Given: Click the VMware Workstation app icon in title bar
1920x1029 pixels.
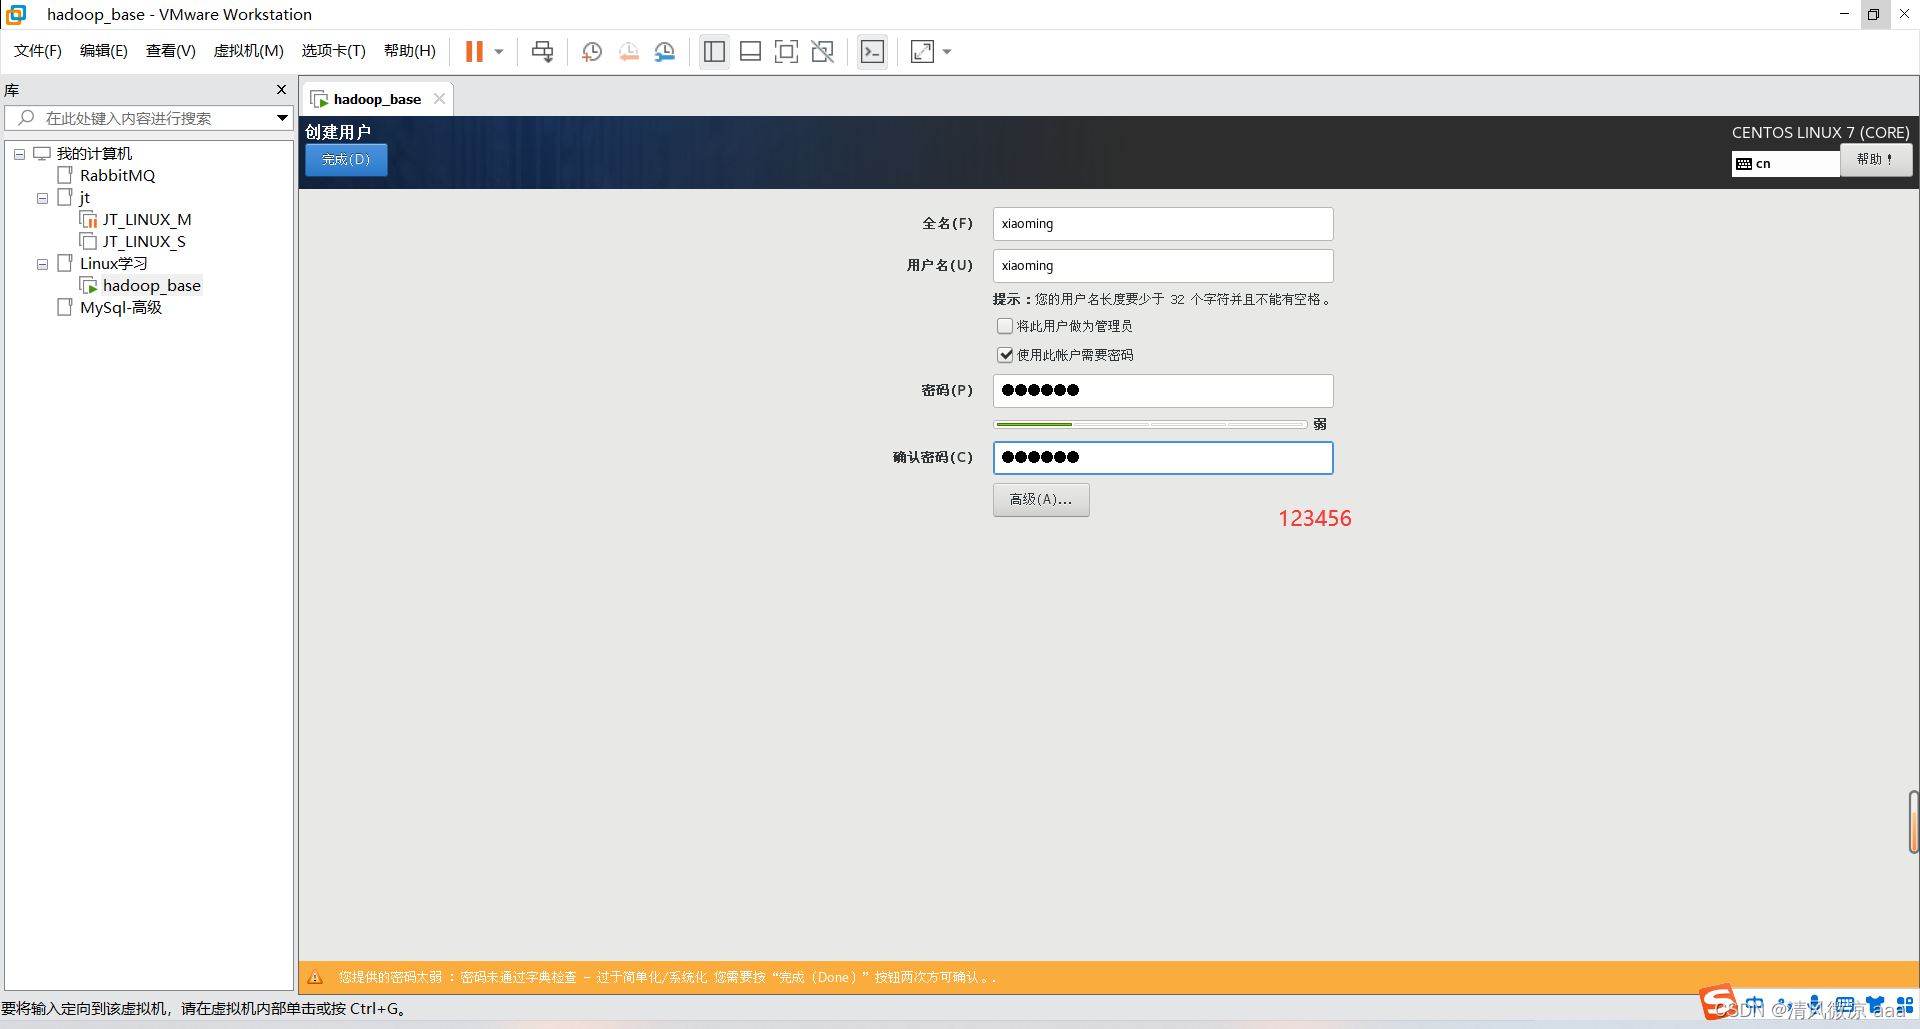Looking at the screenshot, I should coord(16,14).
